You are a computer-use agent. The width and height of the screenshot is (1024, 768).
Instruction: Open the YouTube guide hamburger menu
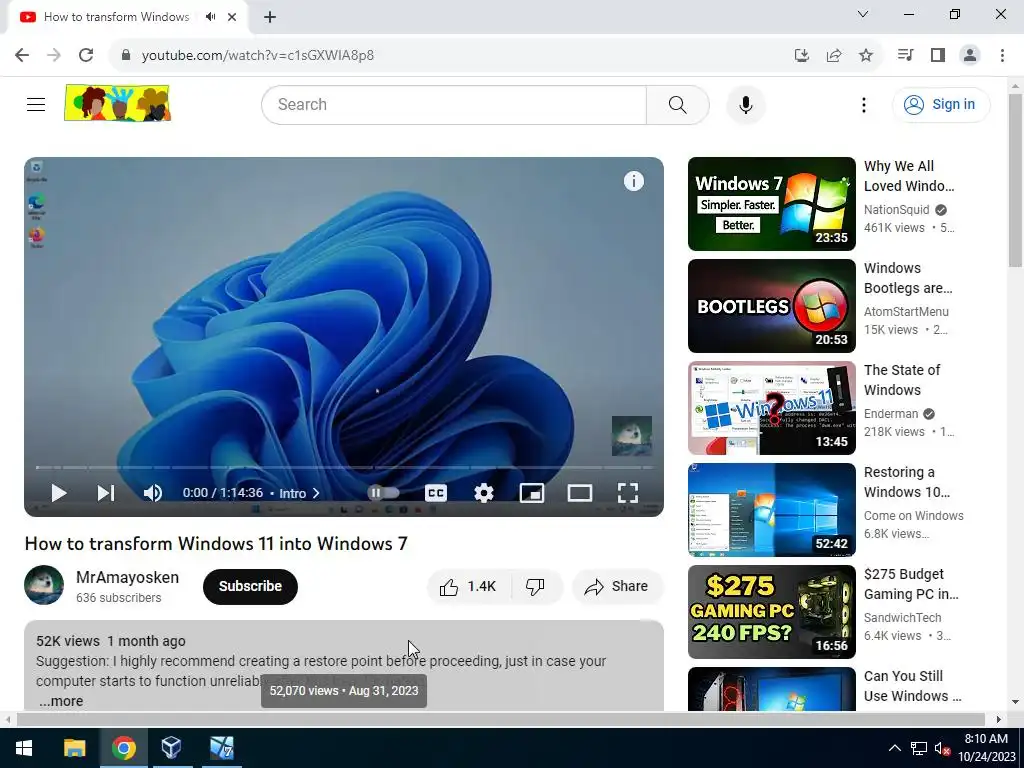(x=36, y=104)
